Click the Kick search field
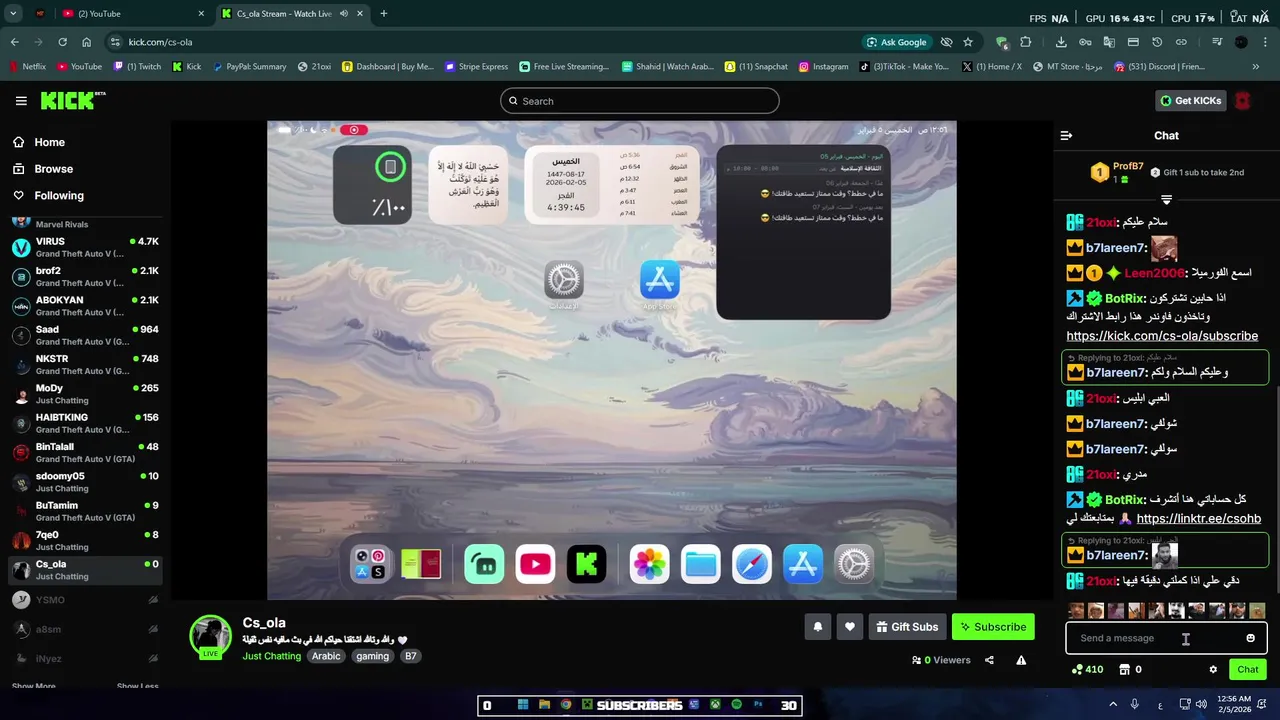 pos(640,101)
